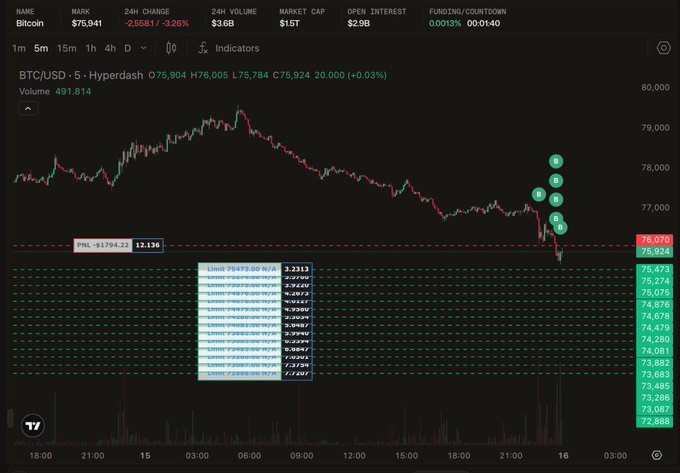Viewport: 680px width, 473px height.
Task: Click the O75,904 open value
Action: tap(167, 75)
